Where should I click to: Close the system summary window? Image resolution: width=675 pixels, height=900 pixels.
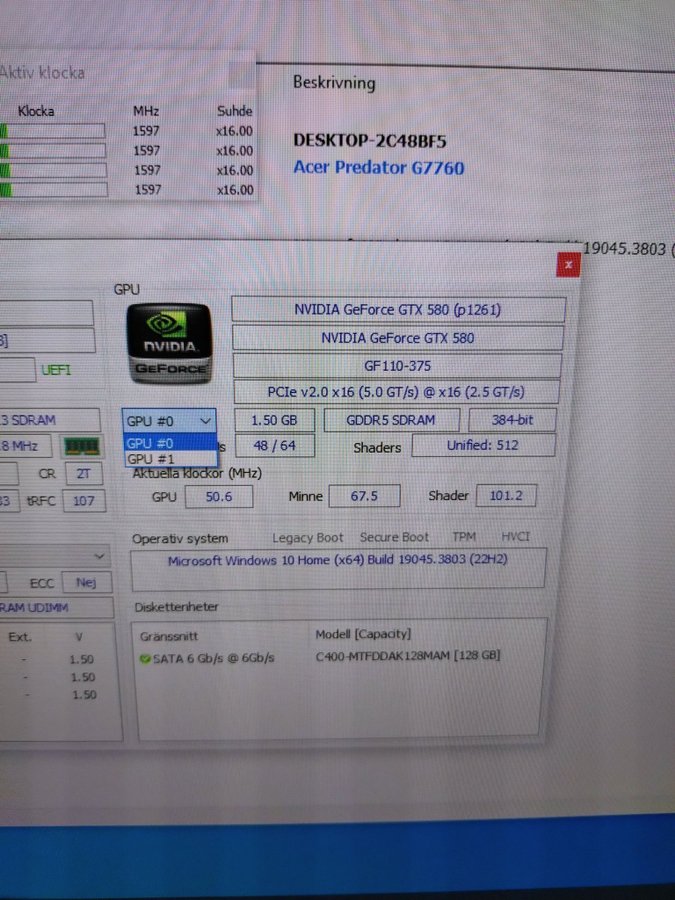(568, 264)
